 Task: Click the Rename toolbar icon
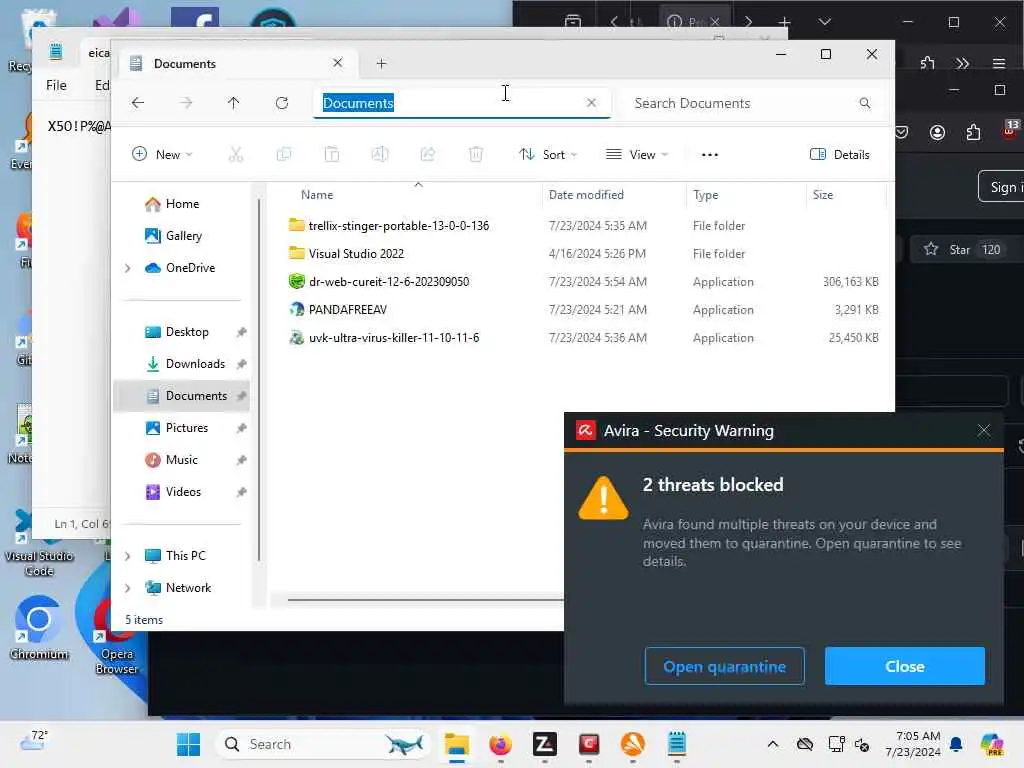379,155
